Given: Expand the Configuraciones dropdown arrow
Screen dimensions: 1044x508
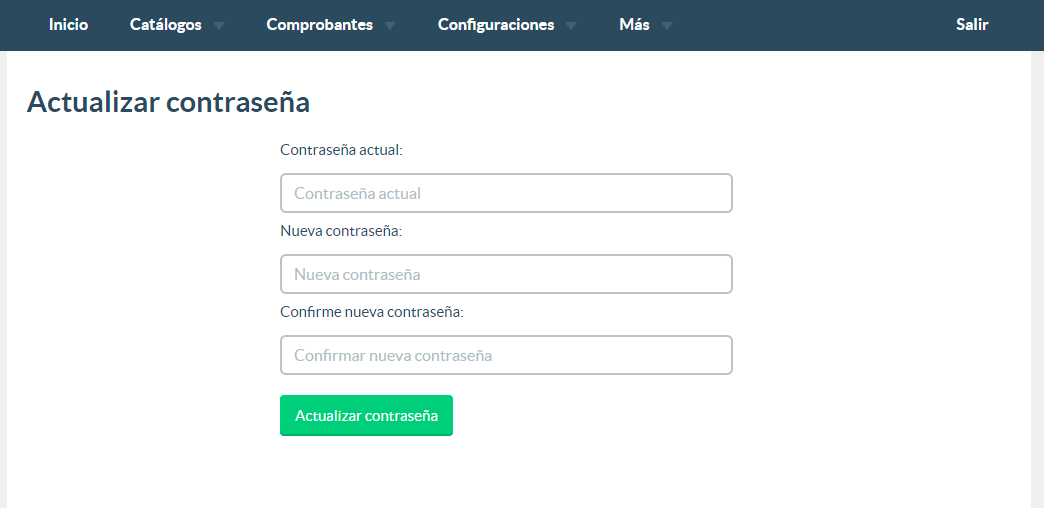Looking at the screenshot, I should point(571,26).
